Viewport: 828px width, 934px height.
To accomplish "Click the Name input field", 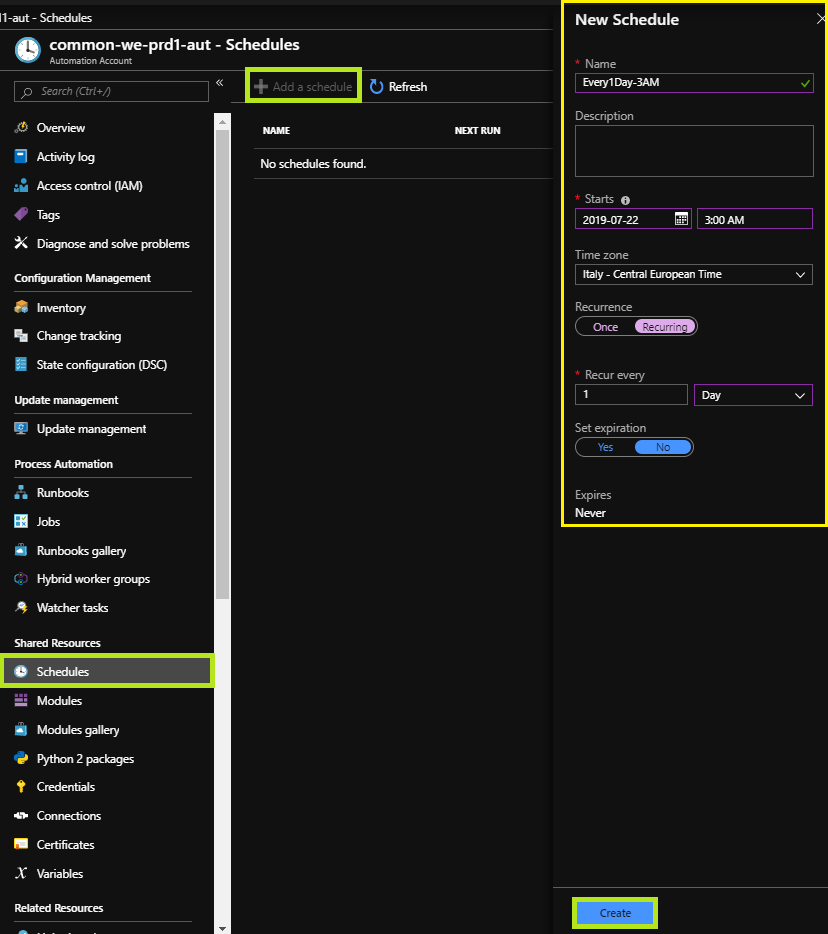I will (x=694, y=83).
